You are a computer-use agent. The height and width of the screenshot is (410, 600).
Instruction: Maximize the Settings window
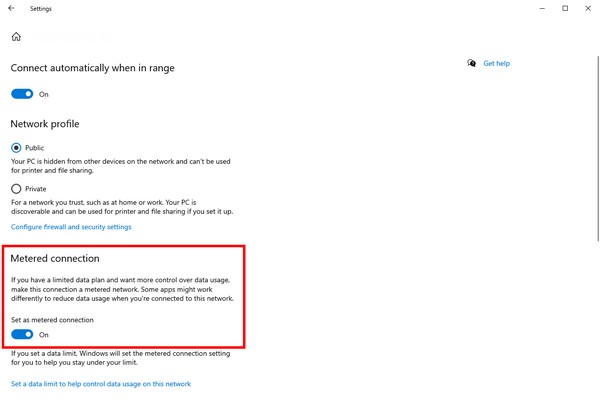(565, 9)
